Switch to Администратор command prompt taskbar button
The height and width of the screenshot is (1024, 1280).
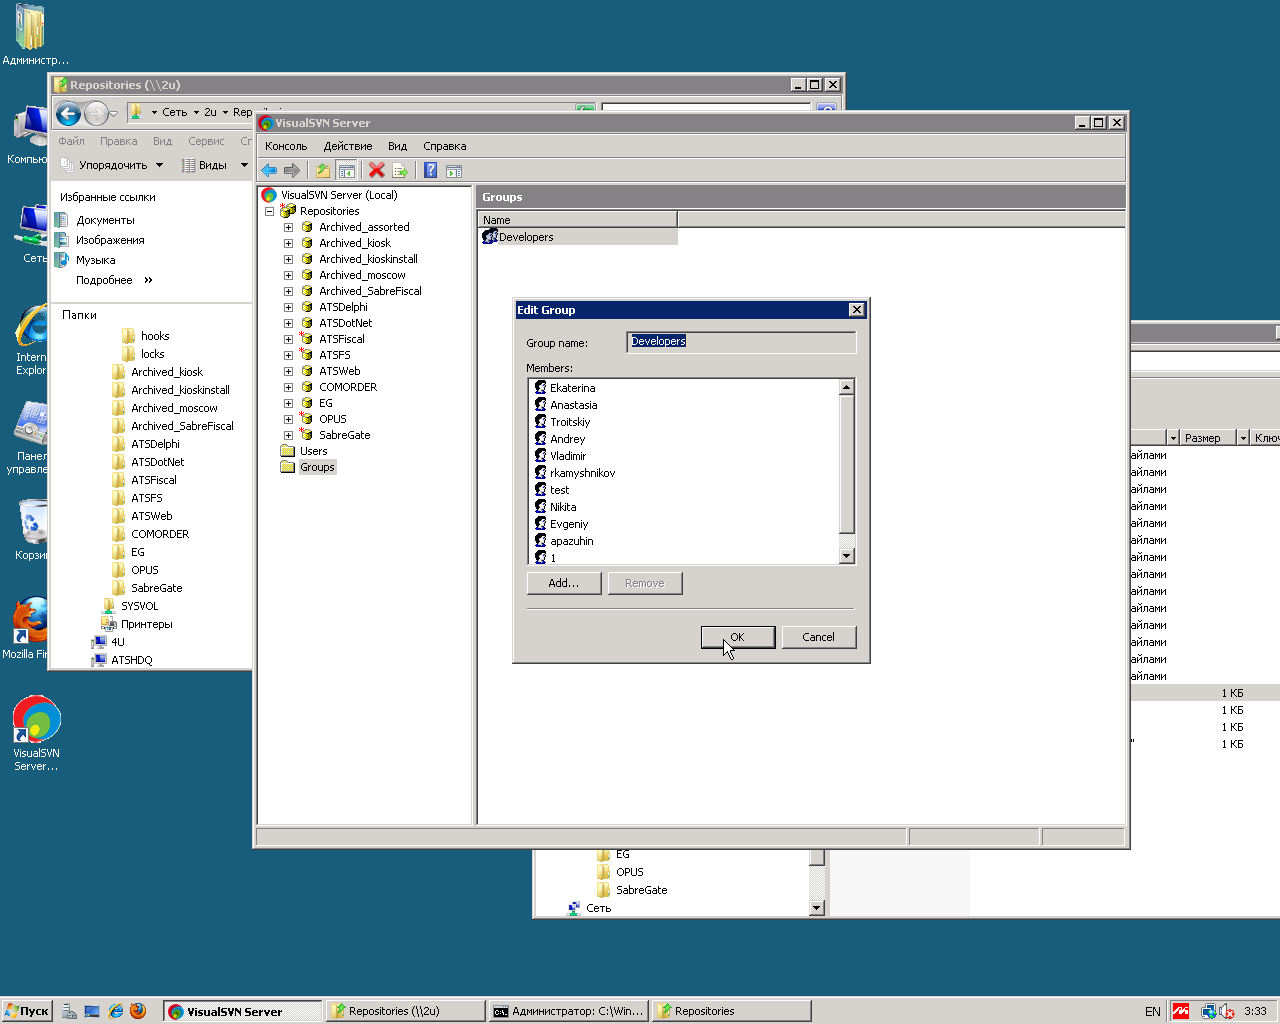[569, 1011]
